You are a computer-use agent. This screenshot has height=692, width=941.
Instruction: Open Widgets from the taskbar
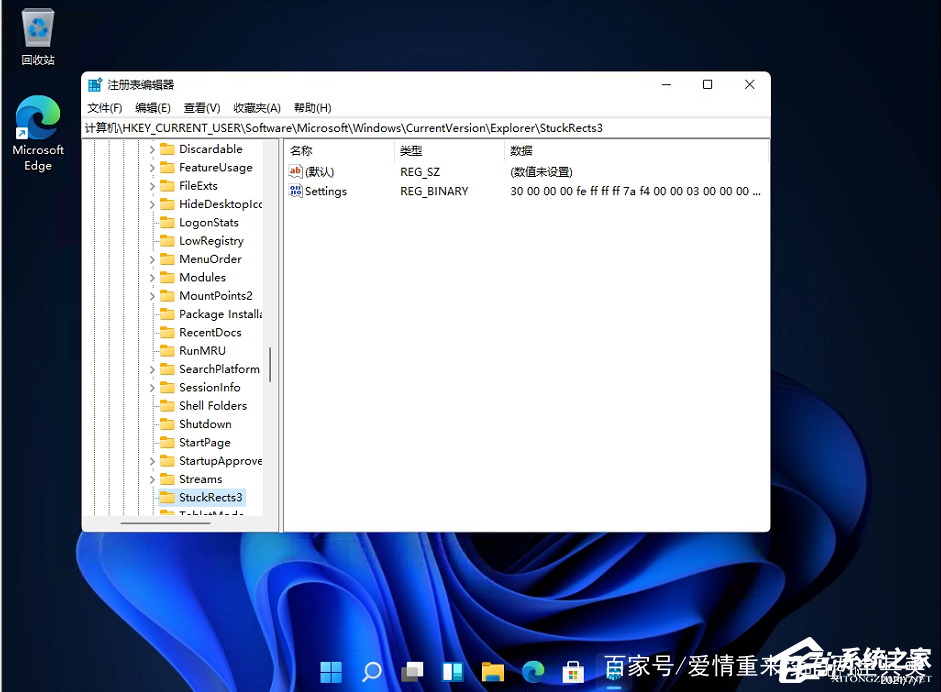coord(452,672)
